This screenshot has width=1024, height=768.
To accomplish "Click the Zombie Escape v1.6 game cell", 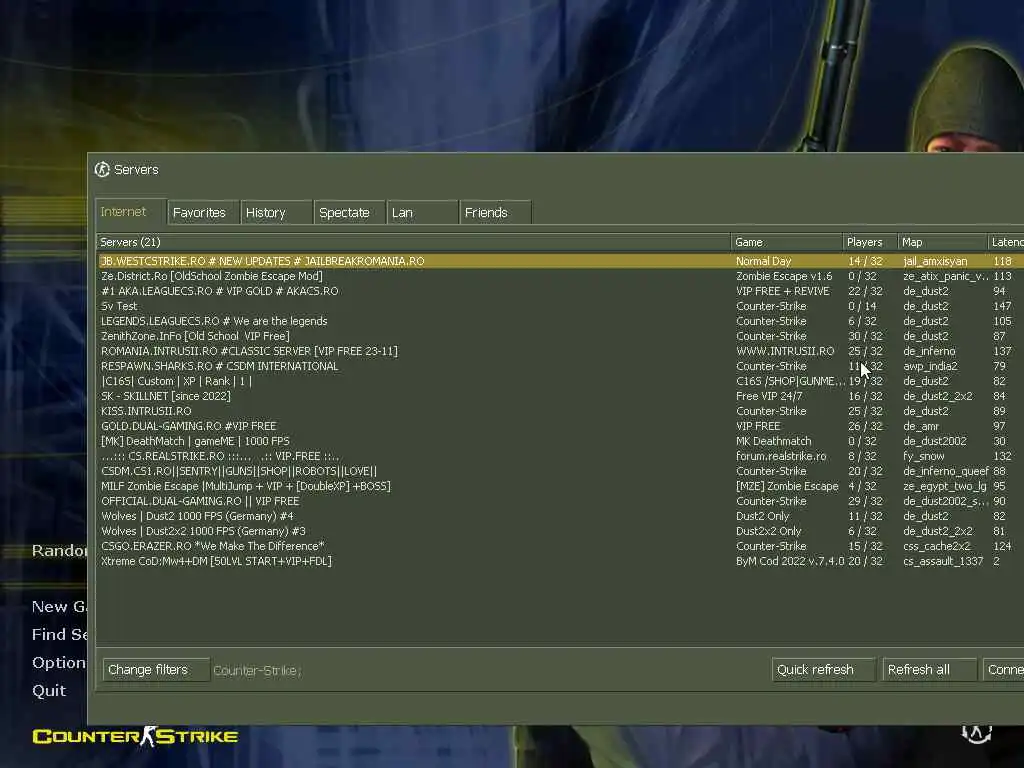I will (784, 276).
